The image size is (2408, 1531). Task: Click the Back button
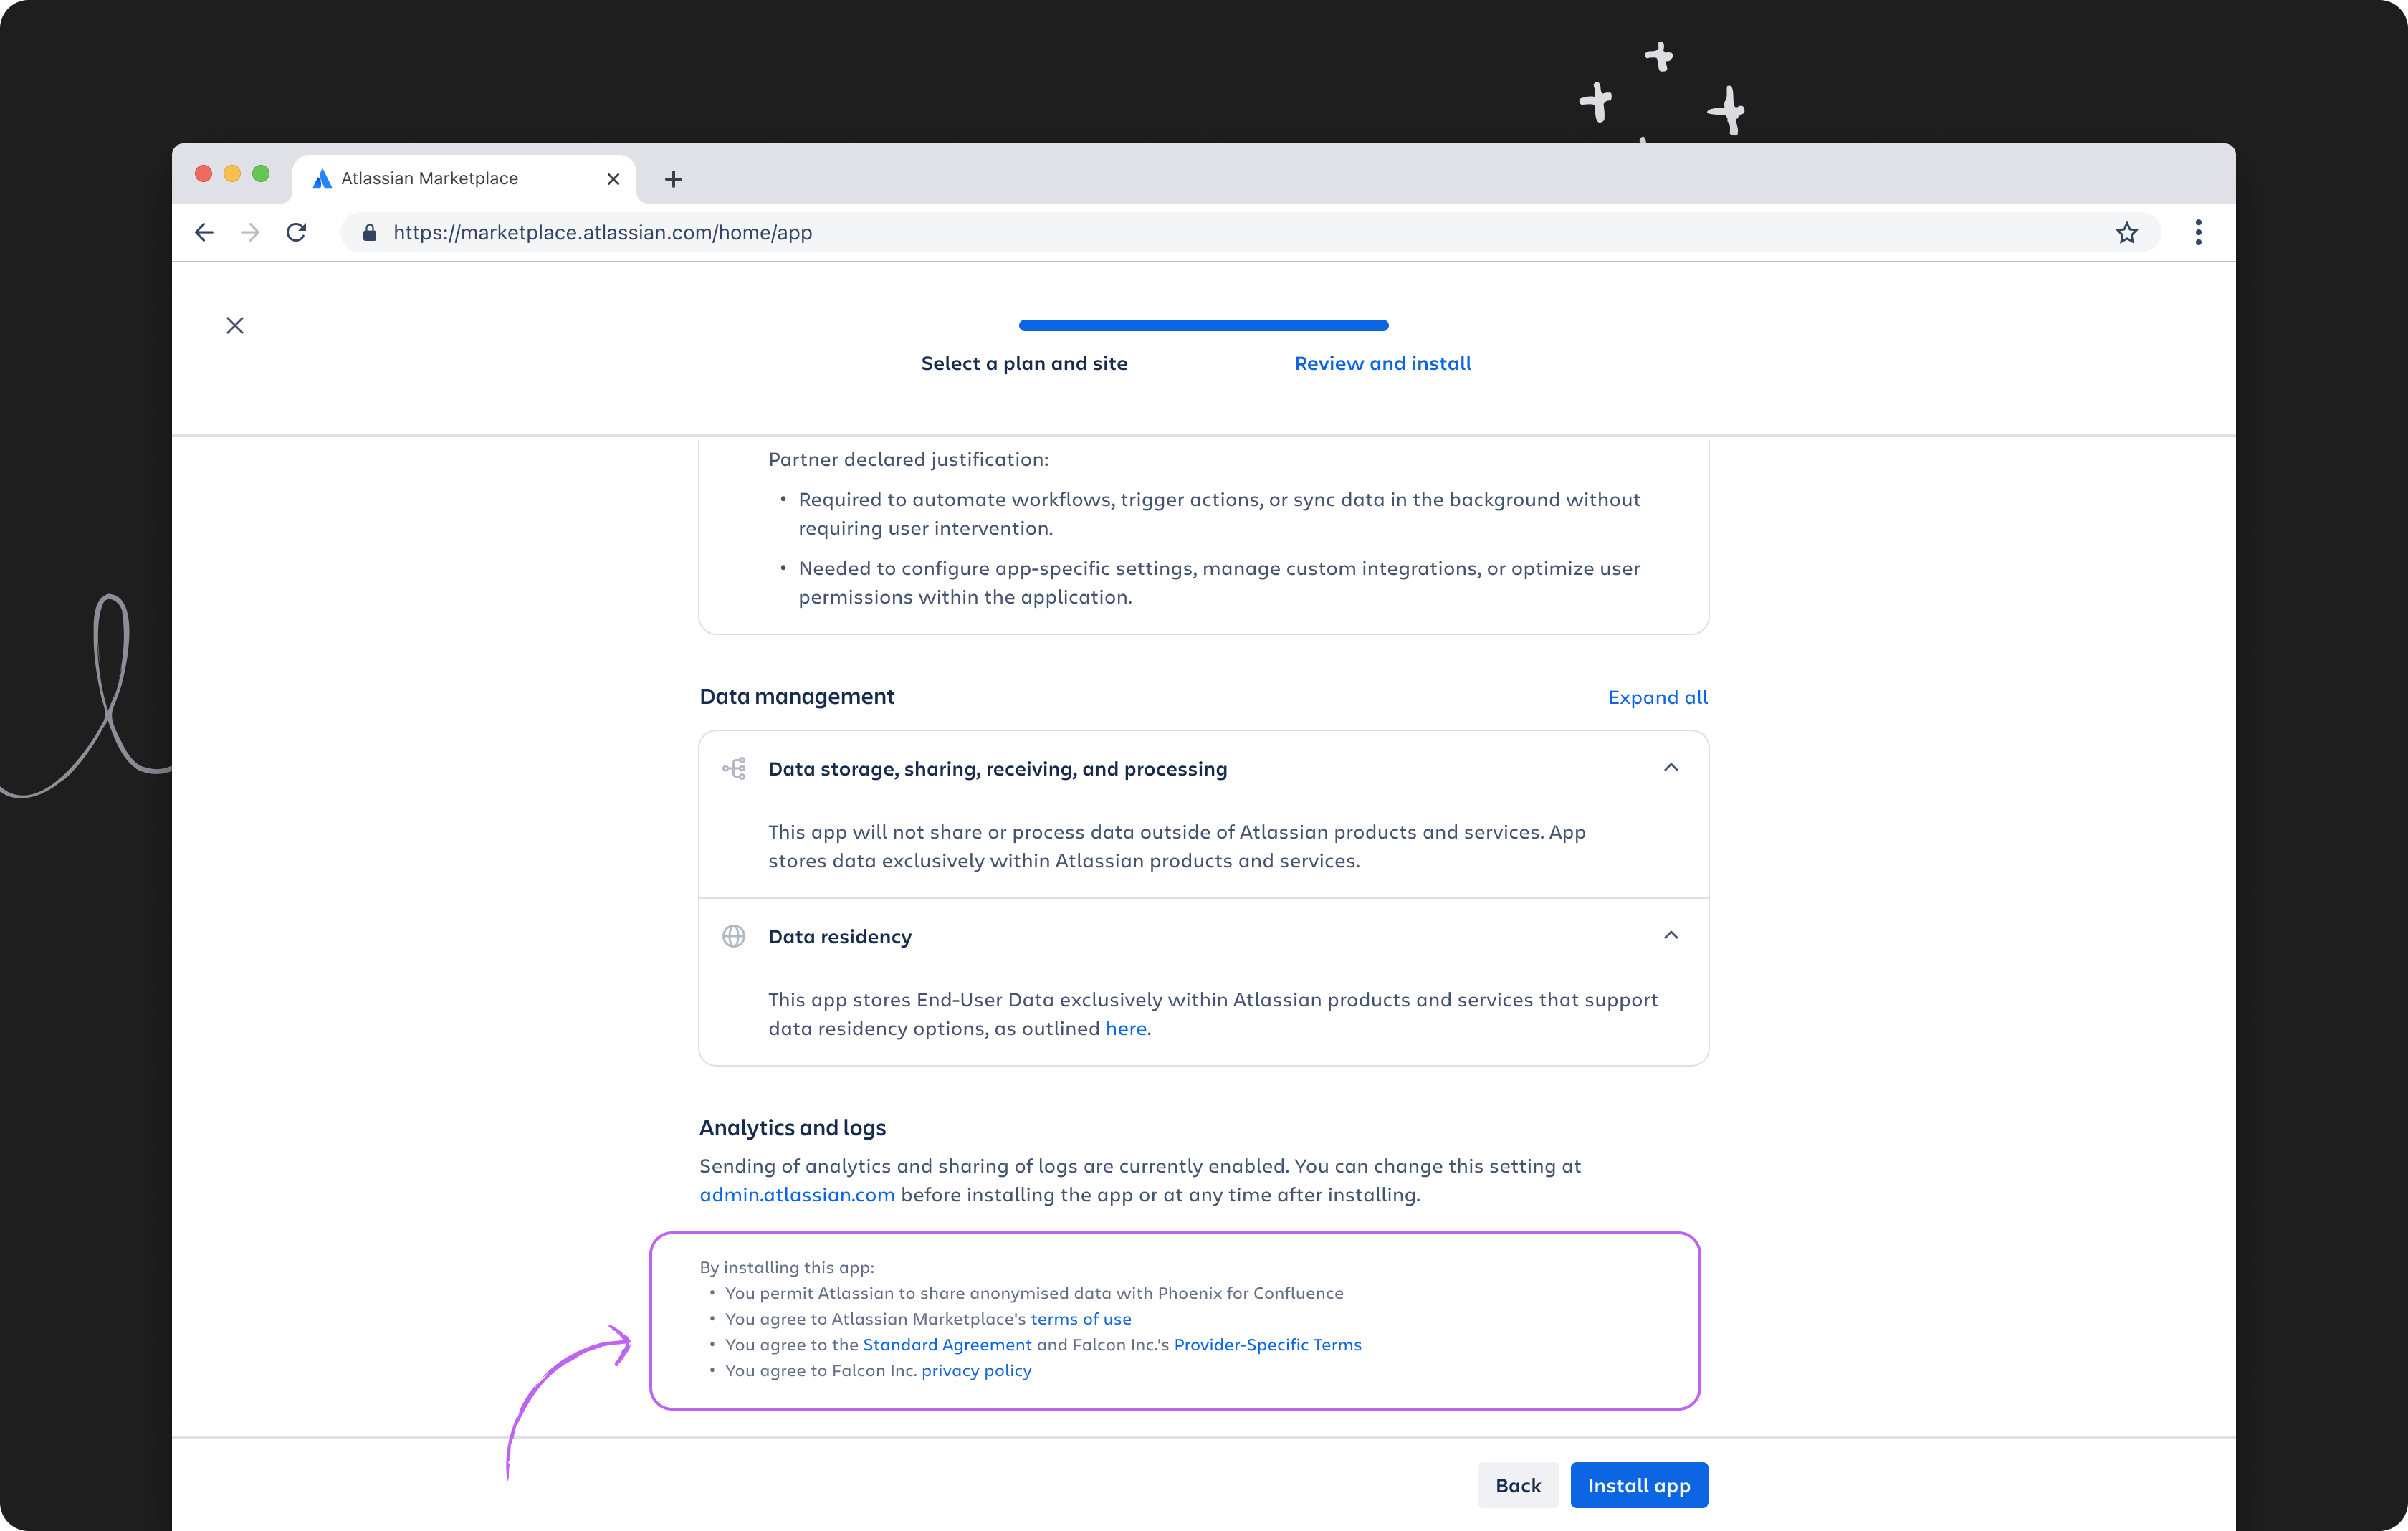coord(1517,1485)
